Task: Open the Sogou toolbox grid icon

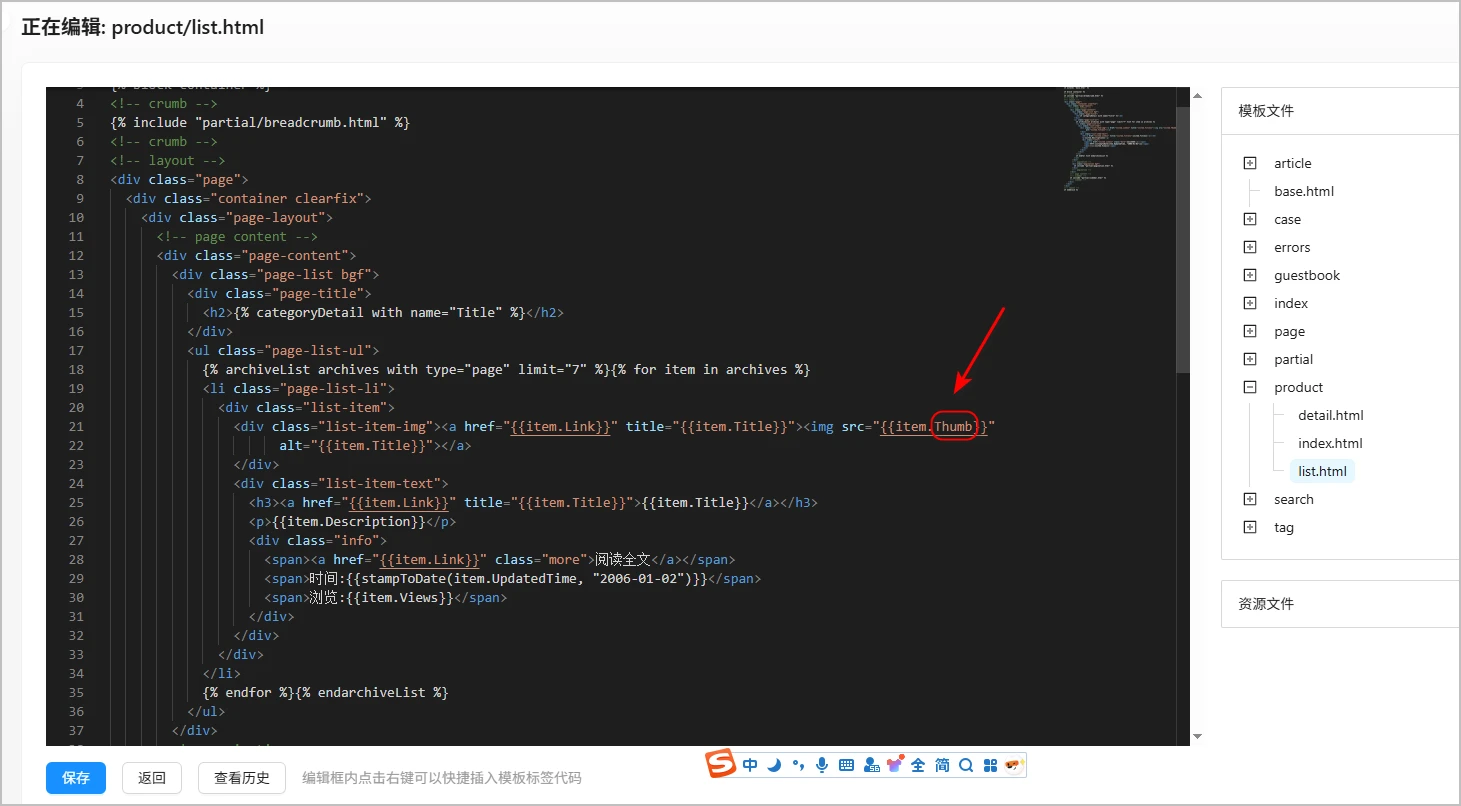Action: pos(990,765)
